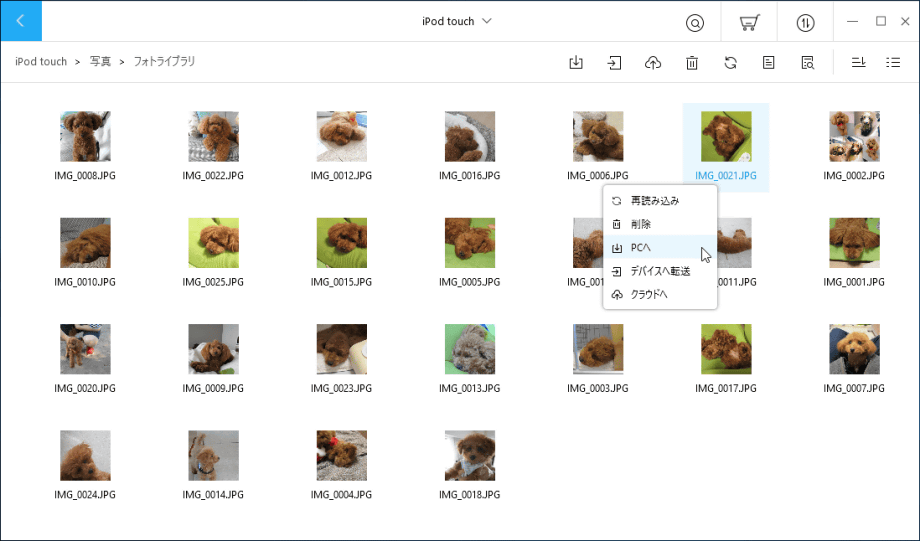Click the back arrow button
Image resolution: width=920 pixels, height=541 pixels.
point(21,21)
